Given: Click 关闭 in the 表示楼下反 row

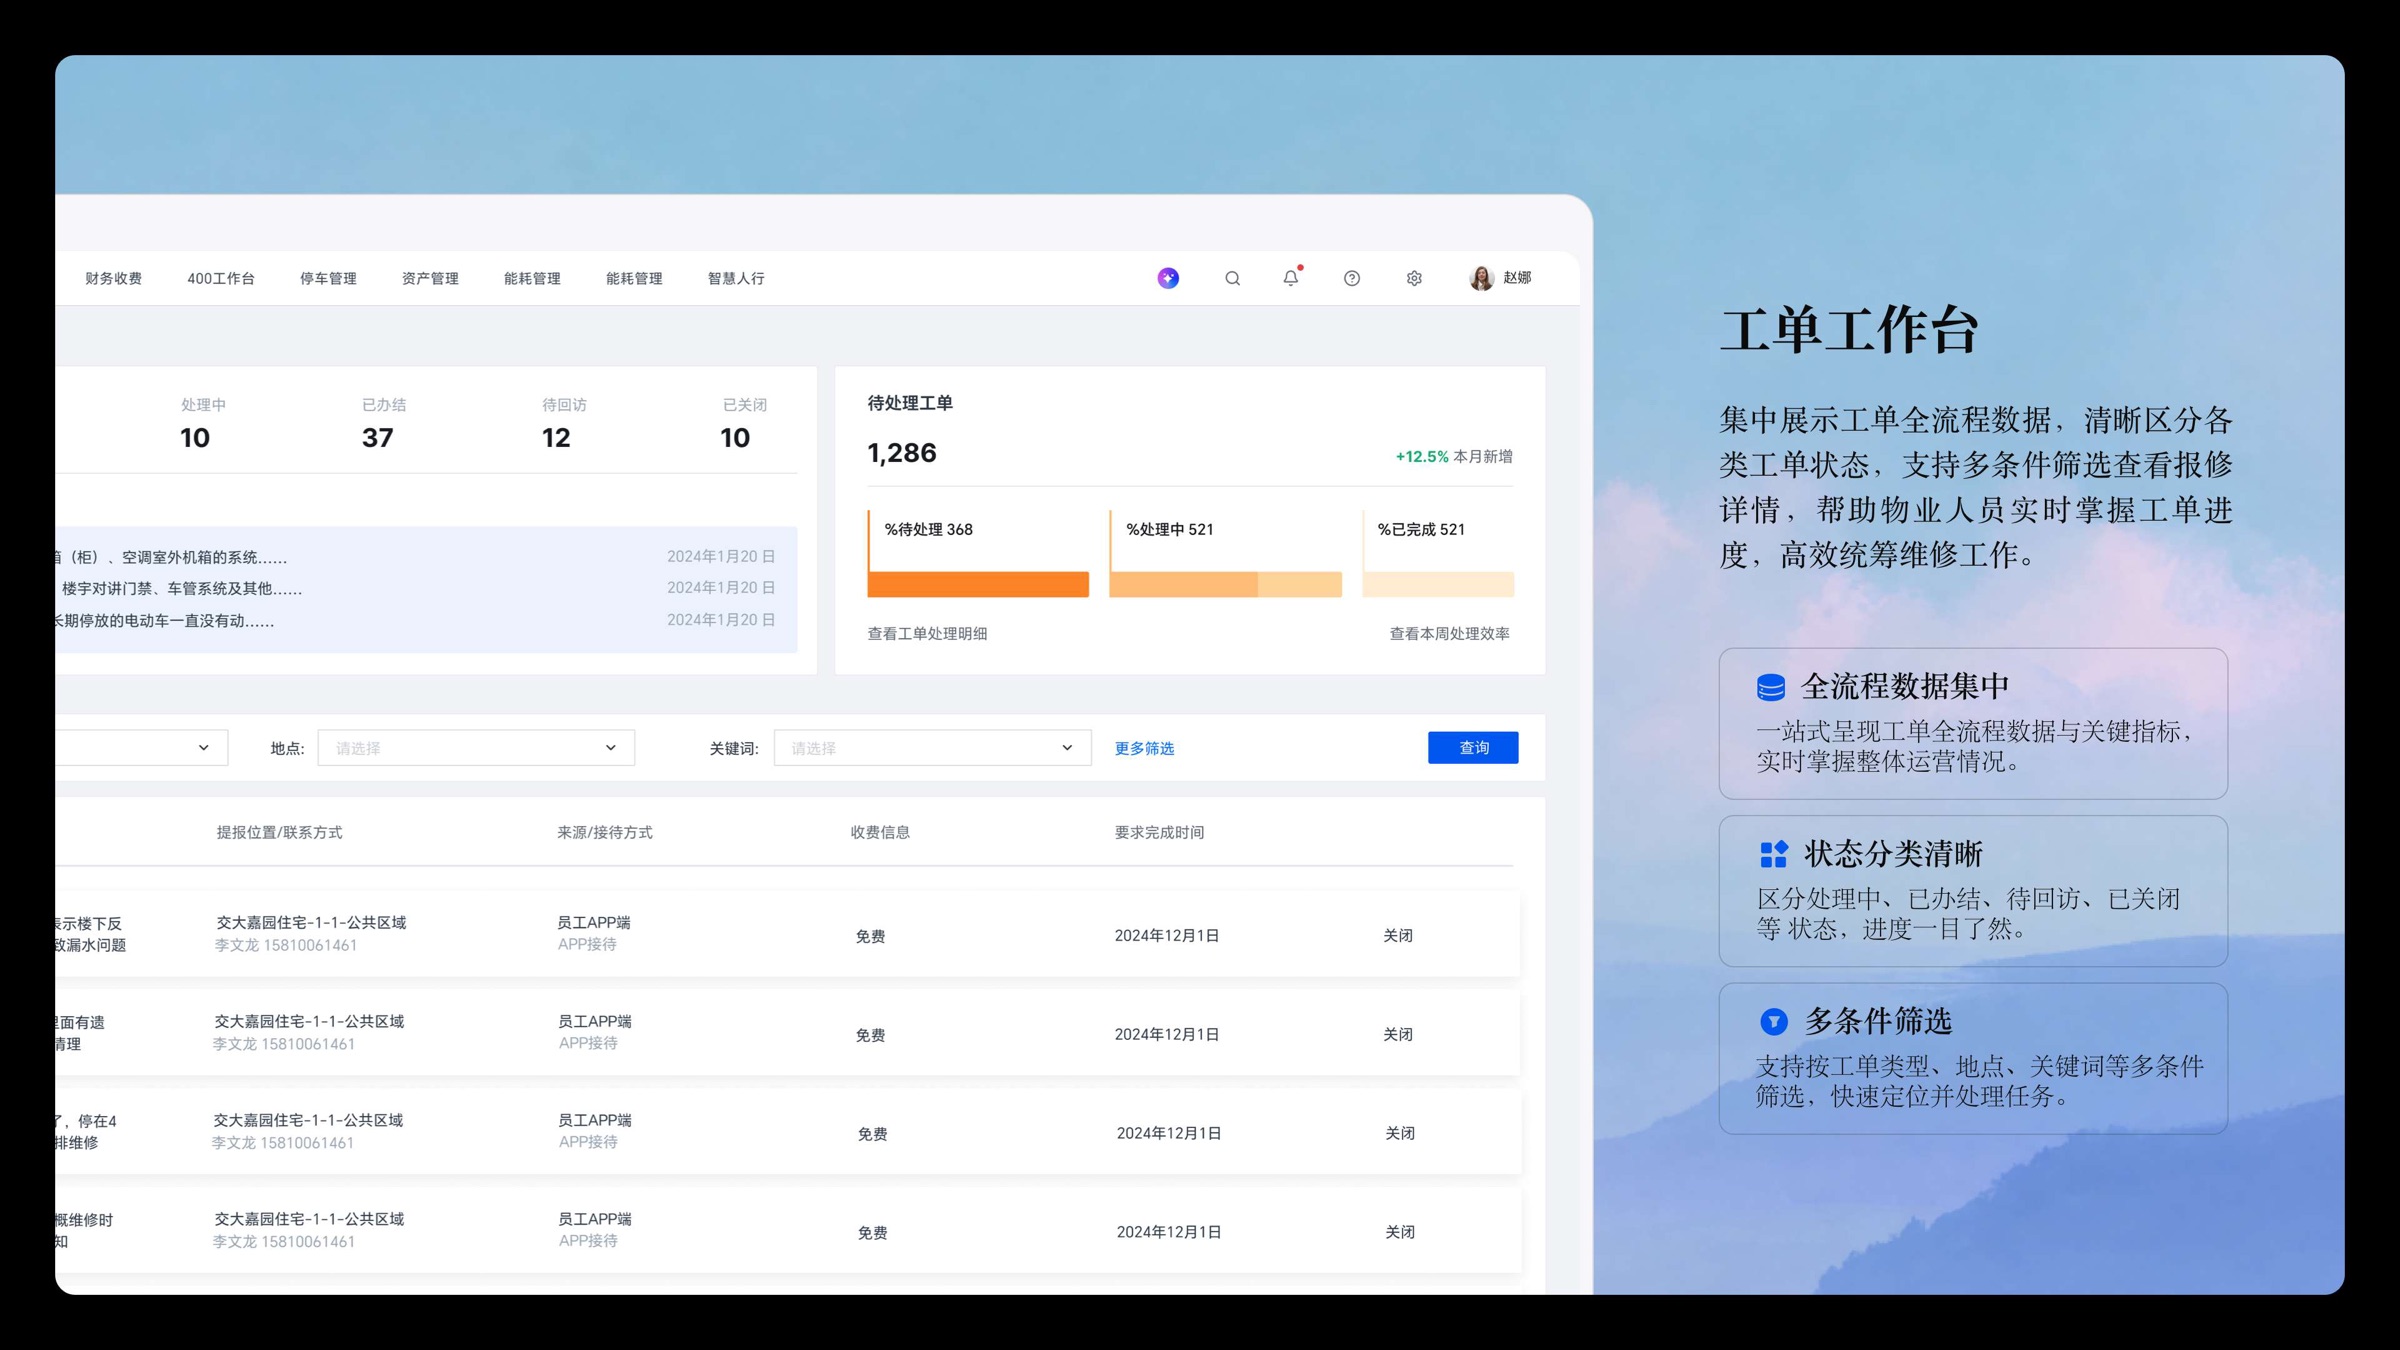Looking at the screenshot, I should (1397, 935).
